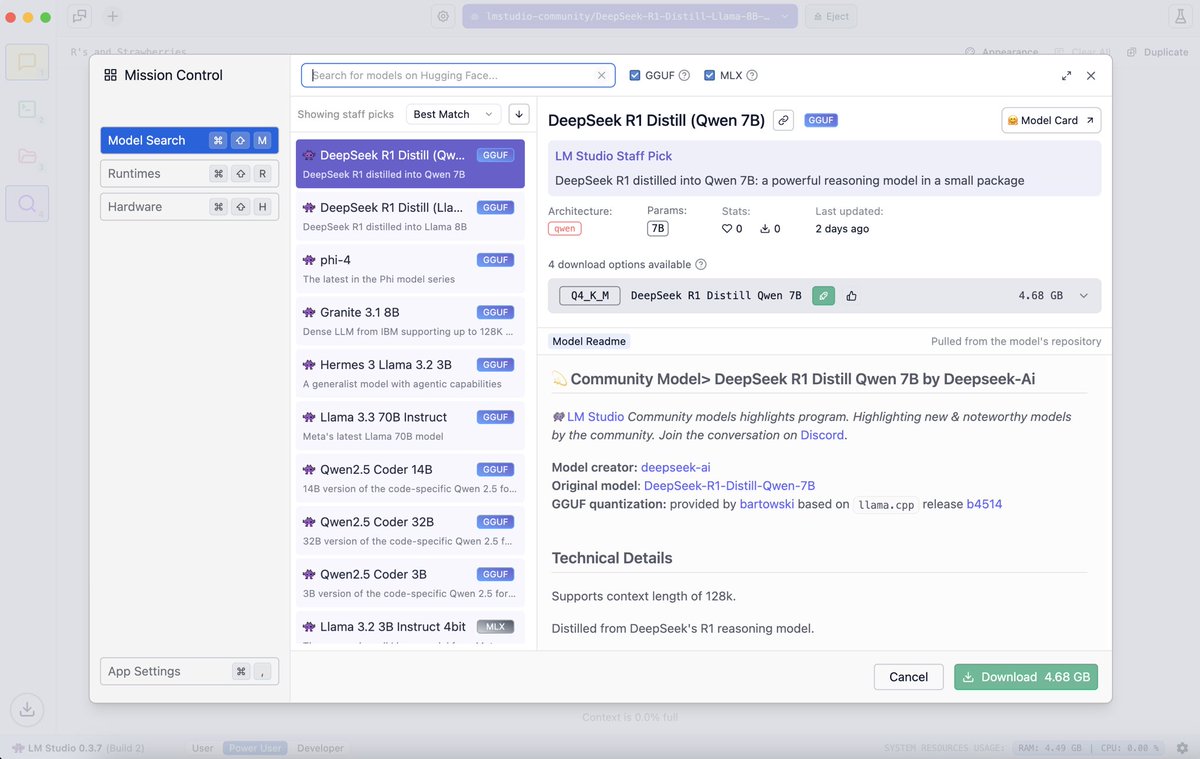Screen dimensions: 1200x759
Task: Select DeepSeek R1 Distill Llama 8B entry
Action: click(x=410, y=216)
